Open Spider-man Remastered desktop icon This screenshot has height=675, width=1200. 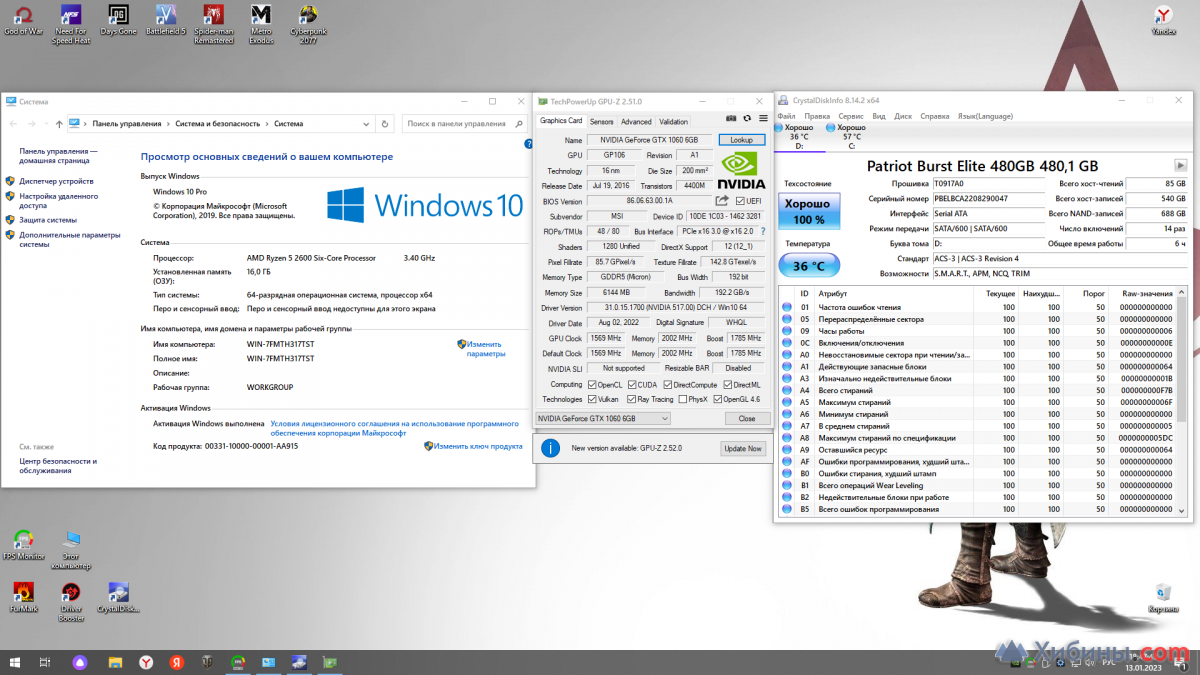pos(213,24)
